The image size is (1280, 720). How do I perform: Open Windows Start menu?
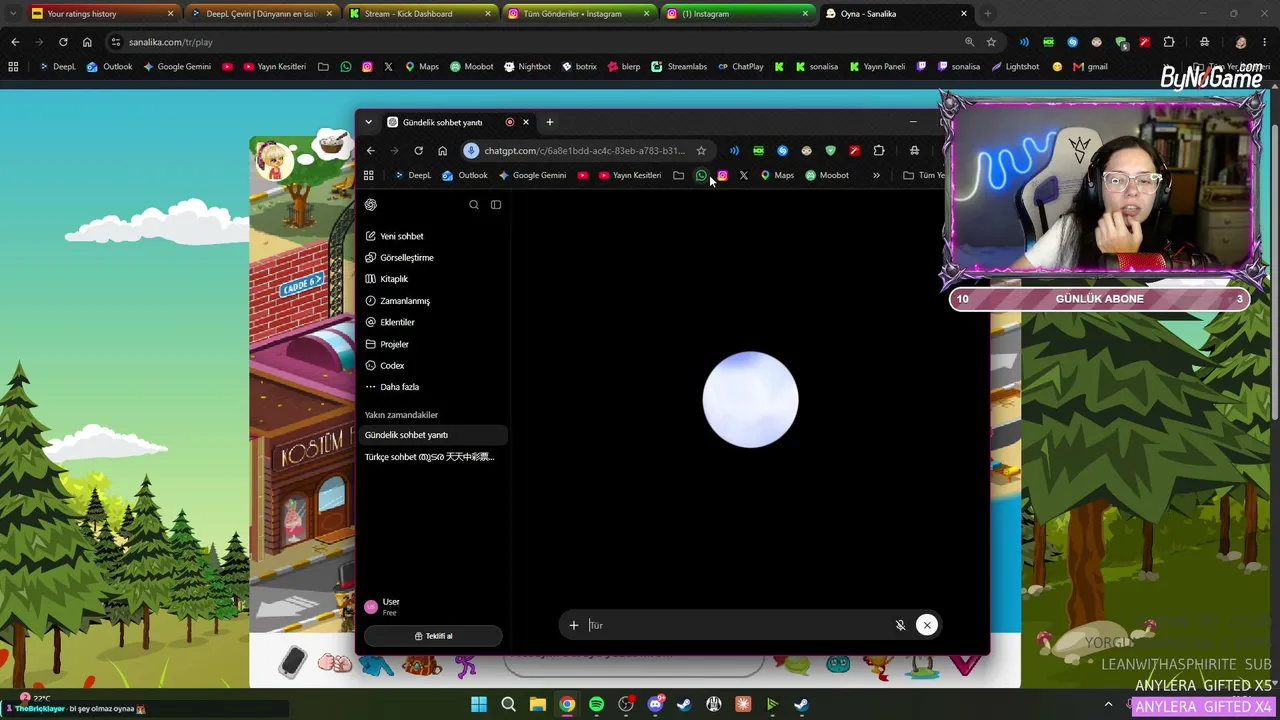(479, 704)
